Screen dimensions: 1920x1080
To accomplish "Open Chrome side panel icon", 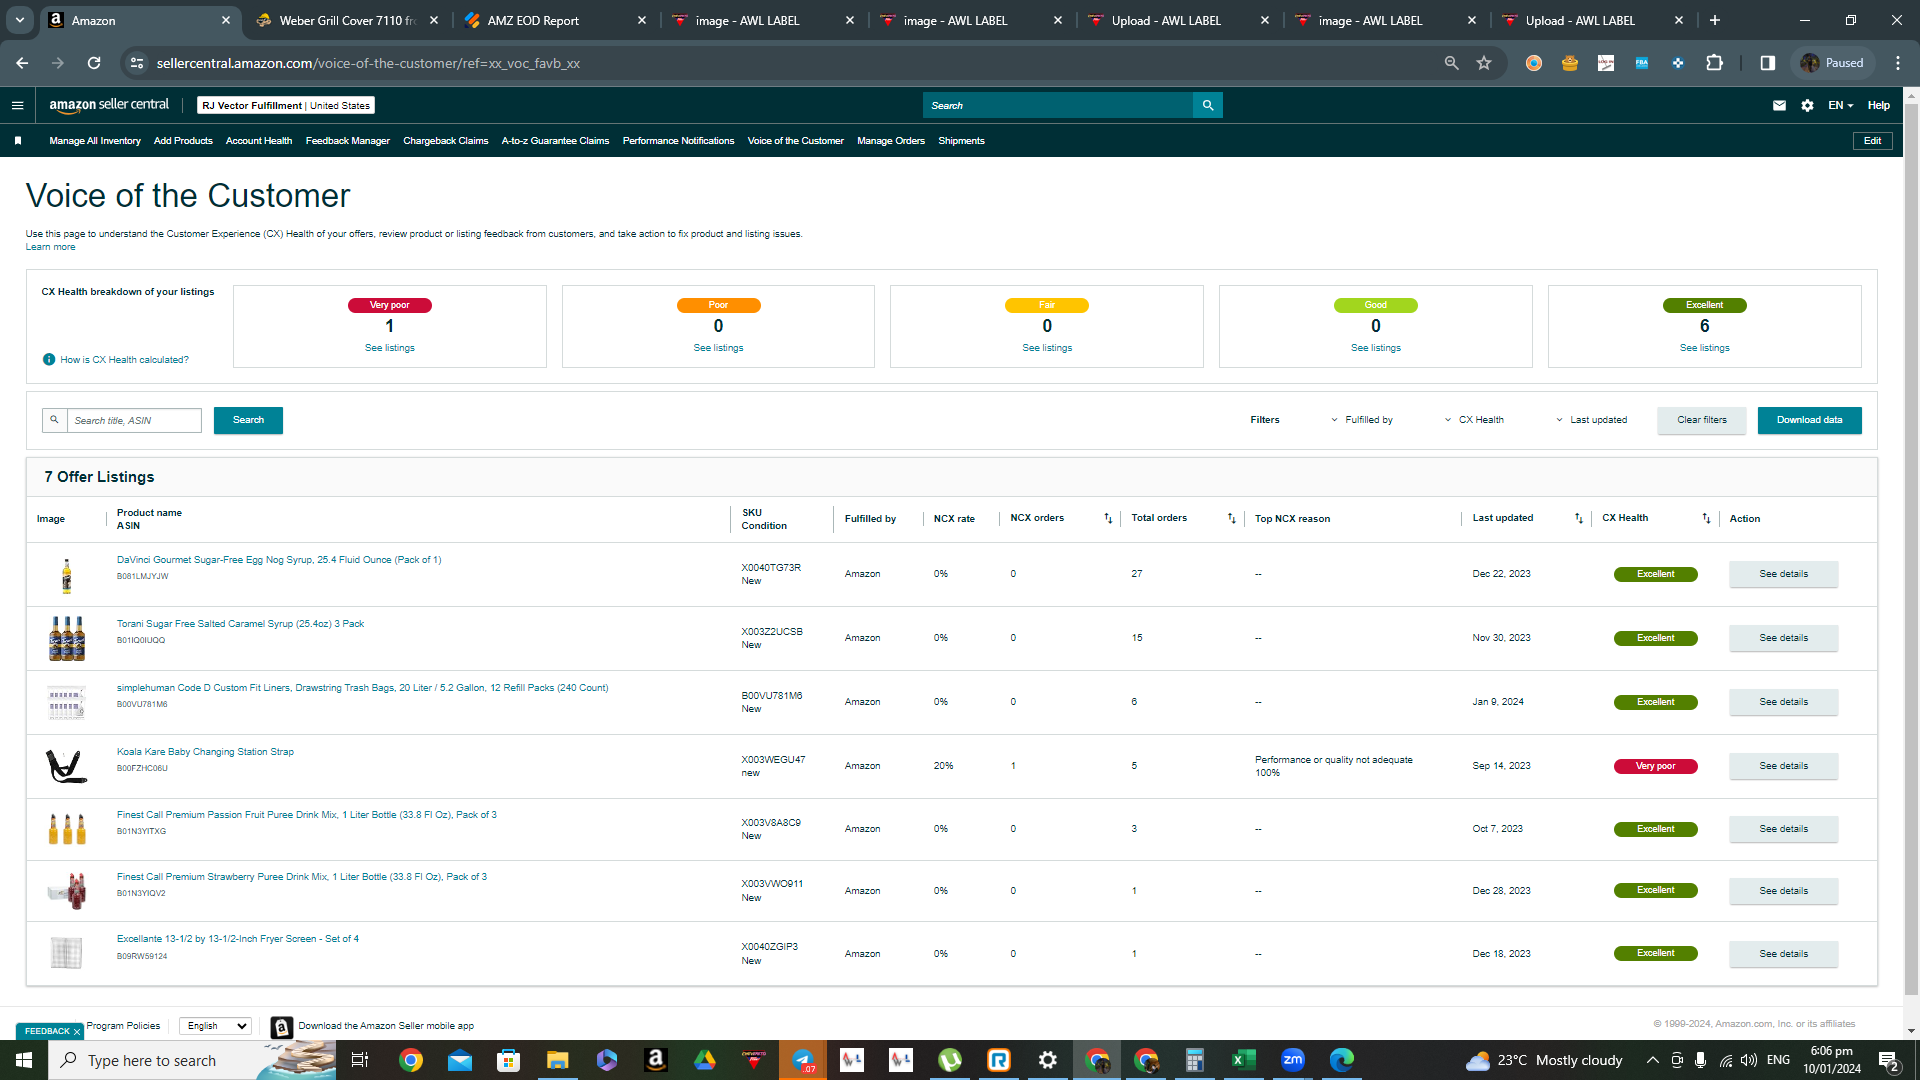I will tap(1768, 63).
